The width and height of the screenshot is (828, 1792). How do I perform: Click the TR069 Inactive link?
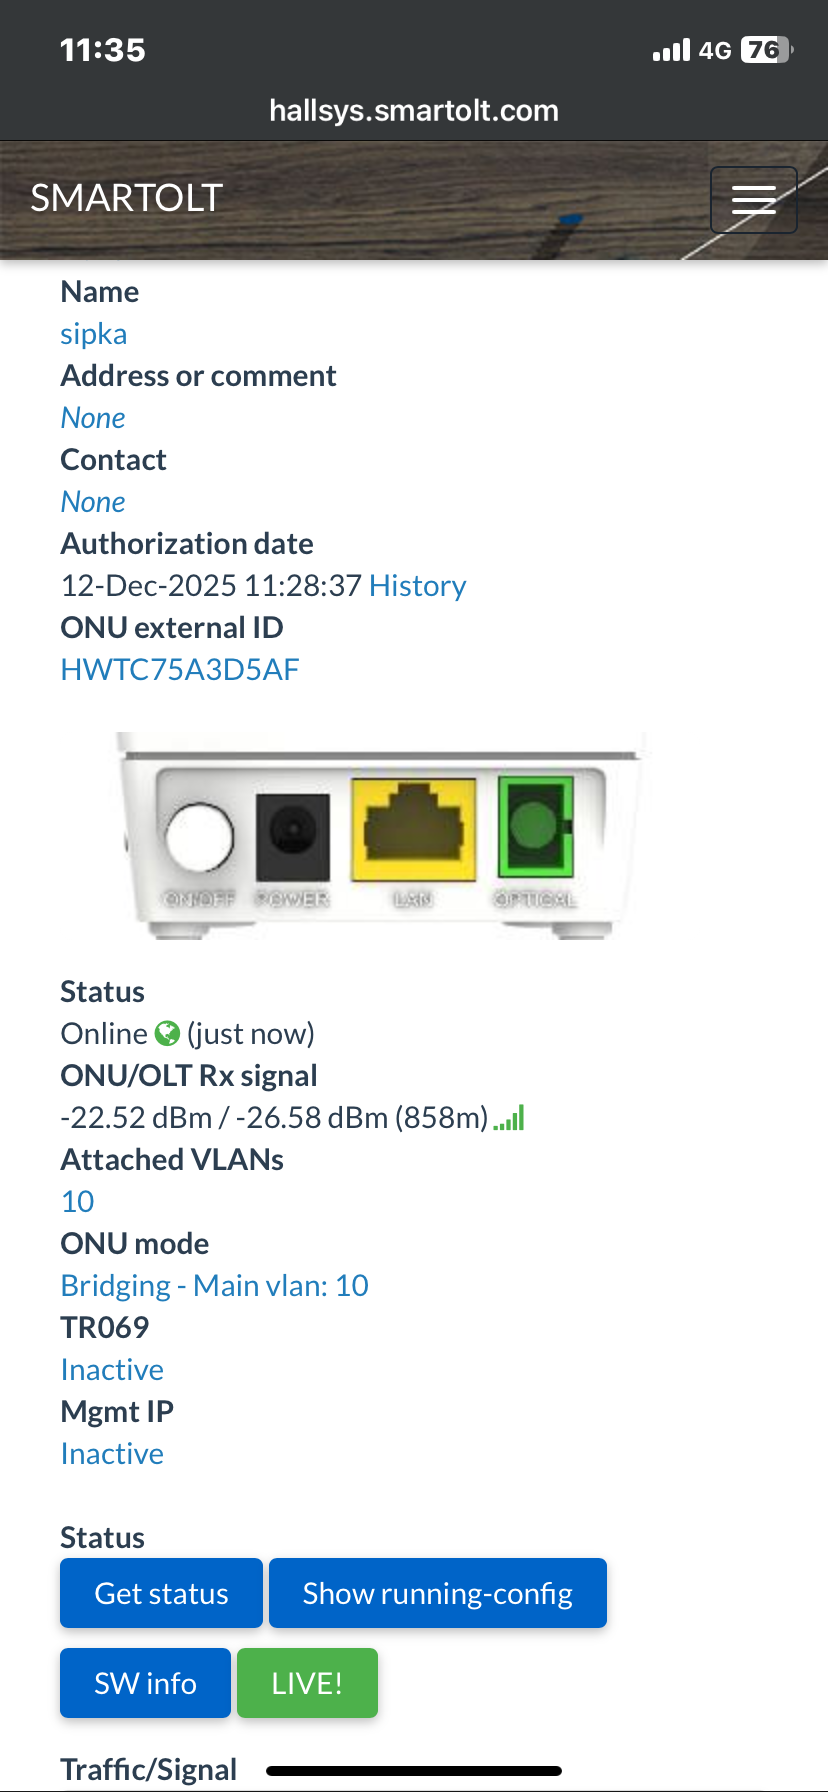[112, 1370]
